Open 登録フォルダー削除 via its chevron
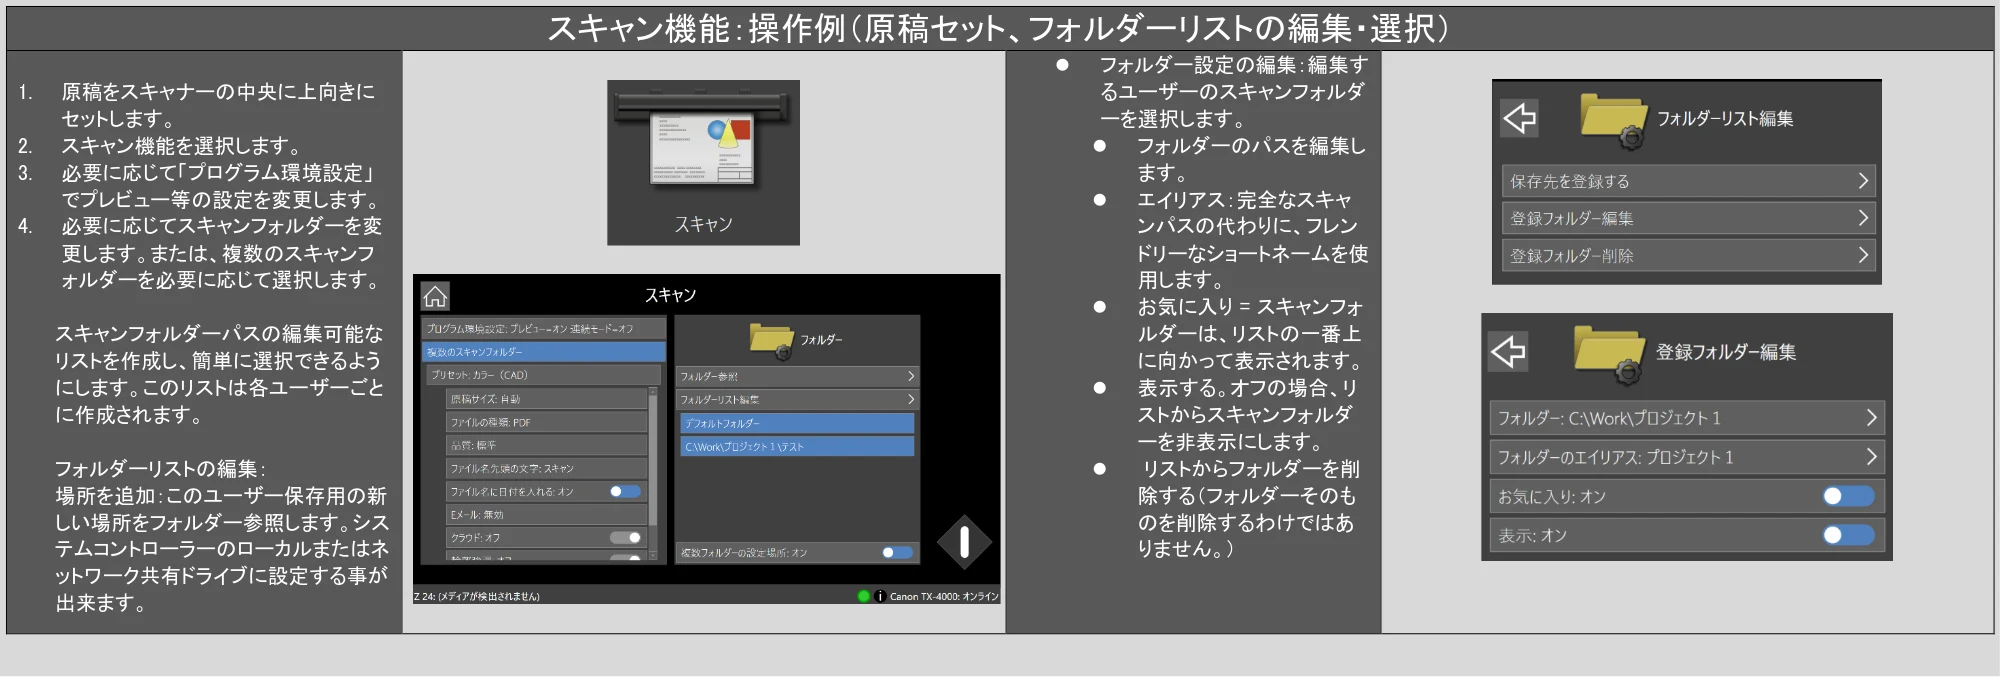 [1863, 255]
